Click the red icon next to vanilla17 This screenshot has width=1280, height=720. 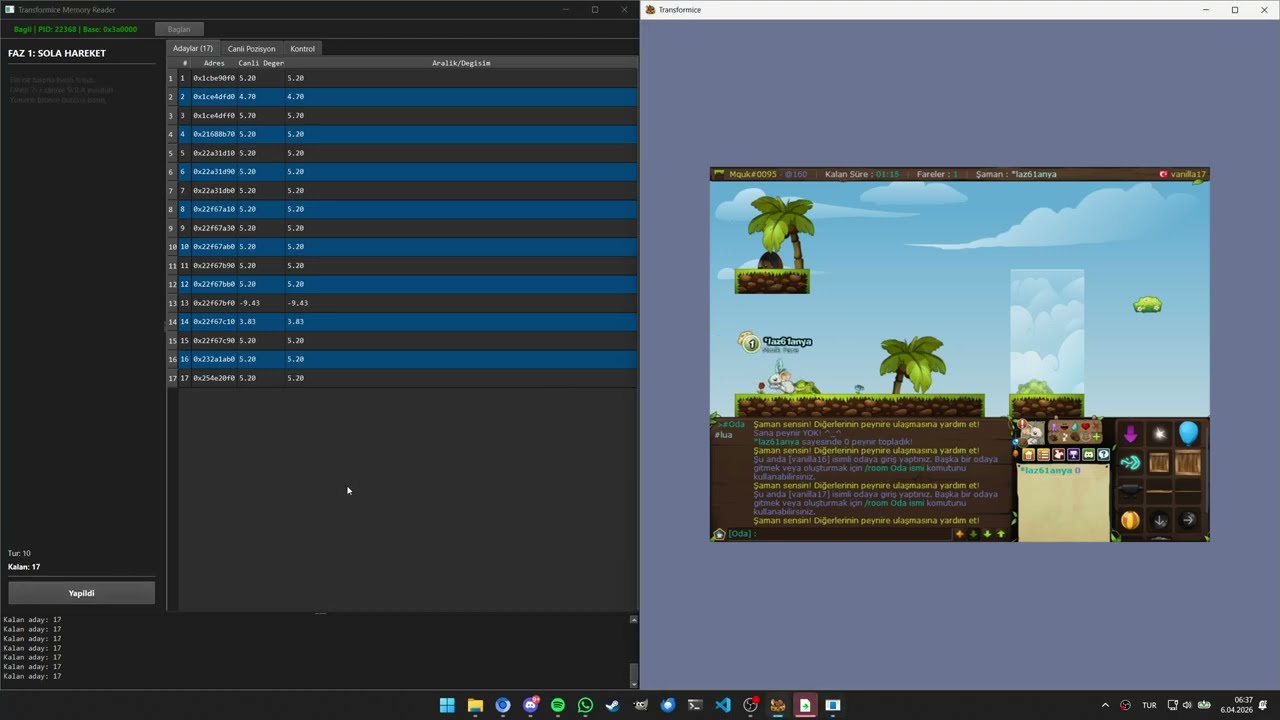tap(1163, 174)
